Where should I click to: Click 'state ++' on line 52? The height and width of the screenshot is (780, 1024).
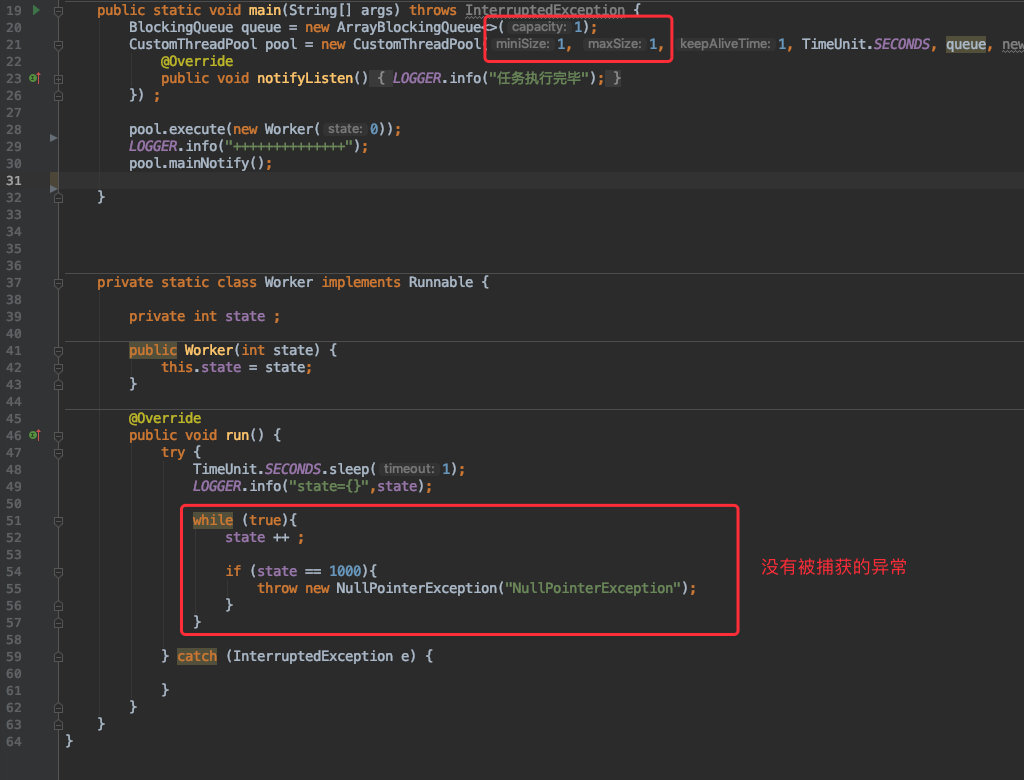coord(257,537)
